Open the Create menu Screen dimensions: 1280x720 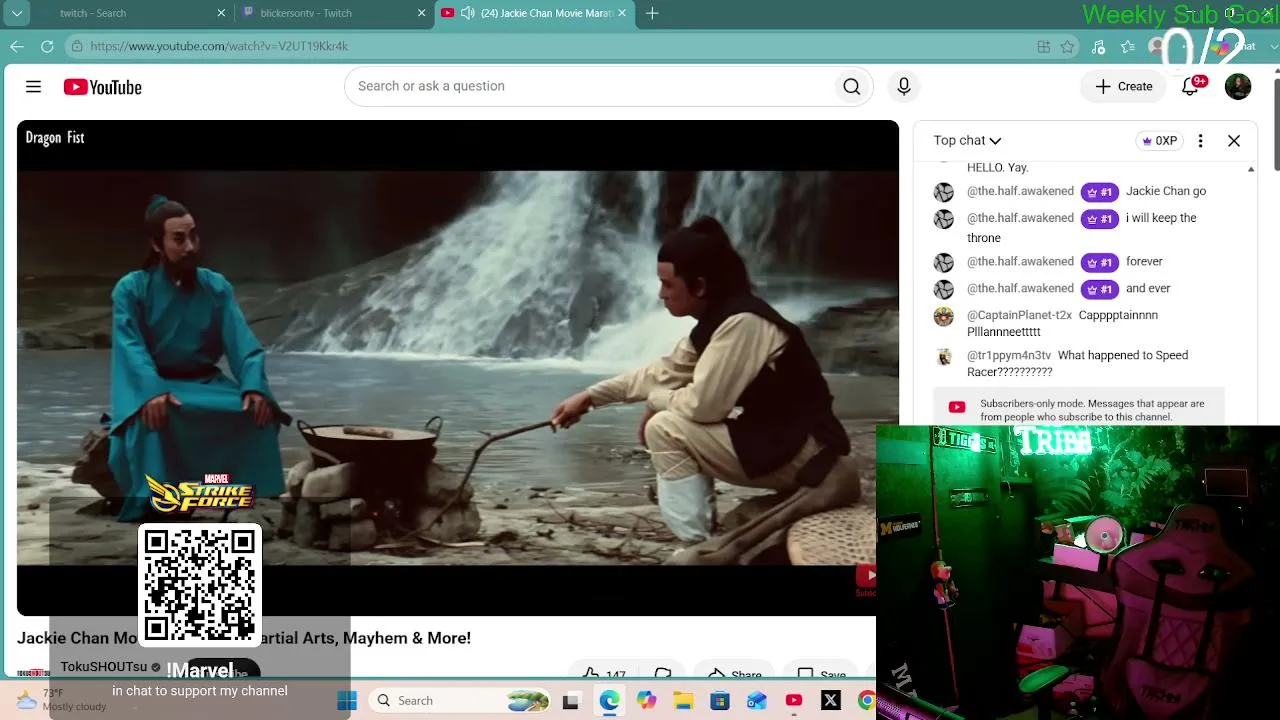coord(1124,87)
